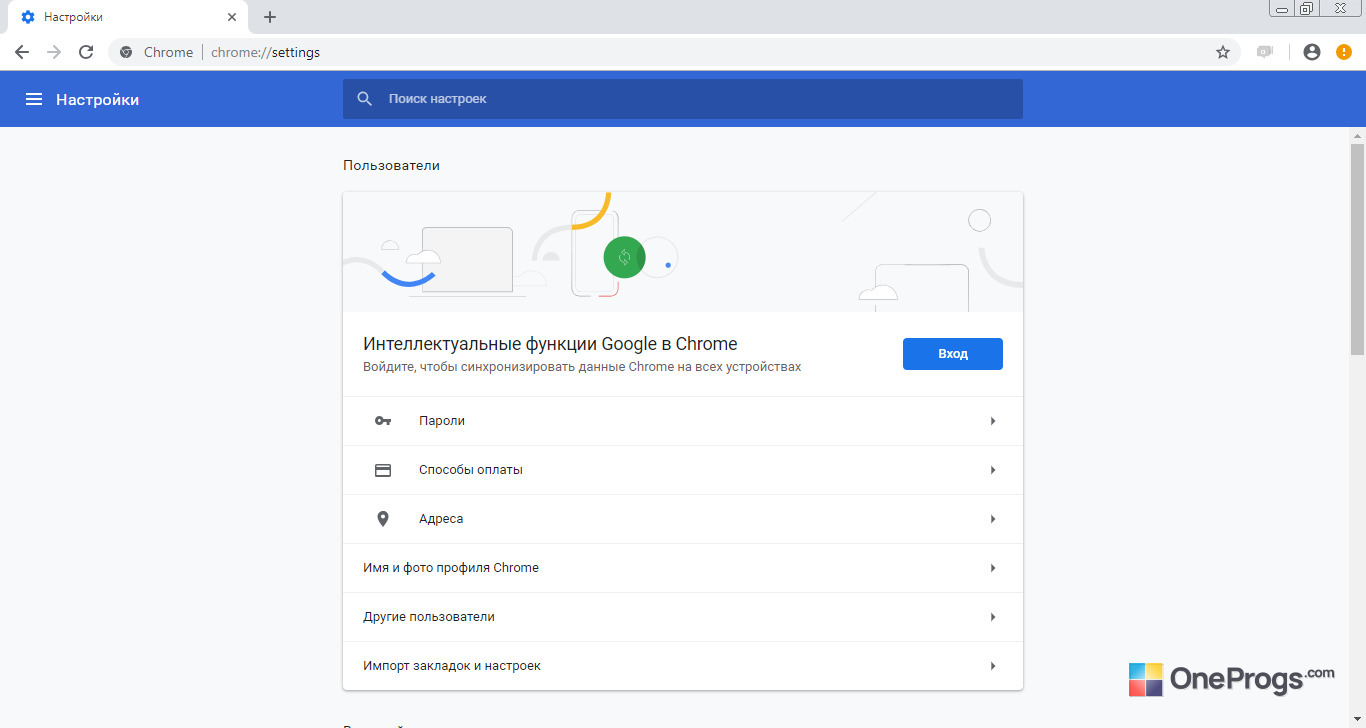This screenshot has height=728, width=1366.
Task: Reload the settings page
Action: 86,52
